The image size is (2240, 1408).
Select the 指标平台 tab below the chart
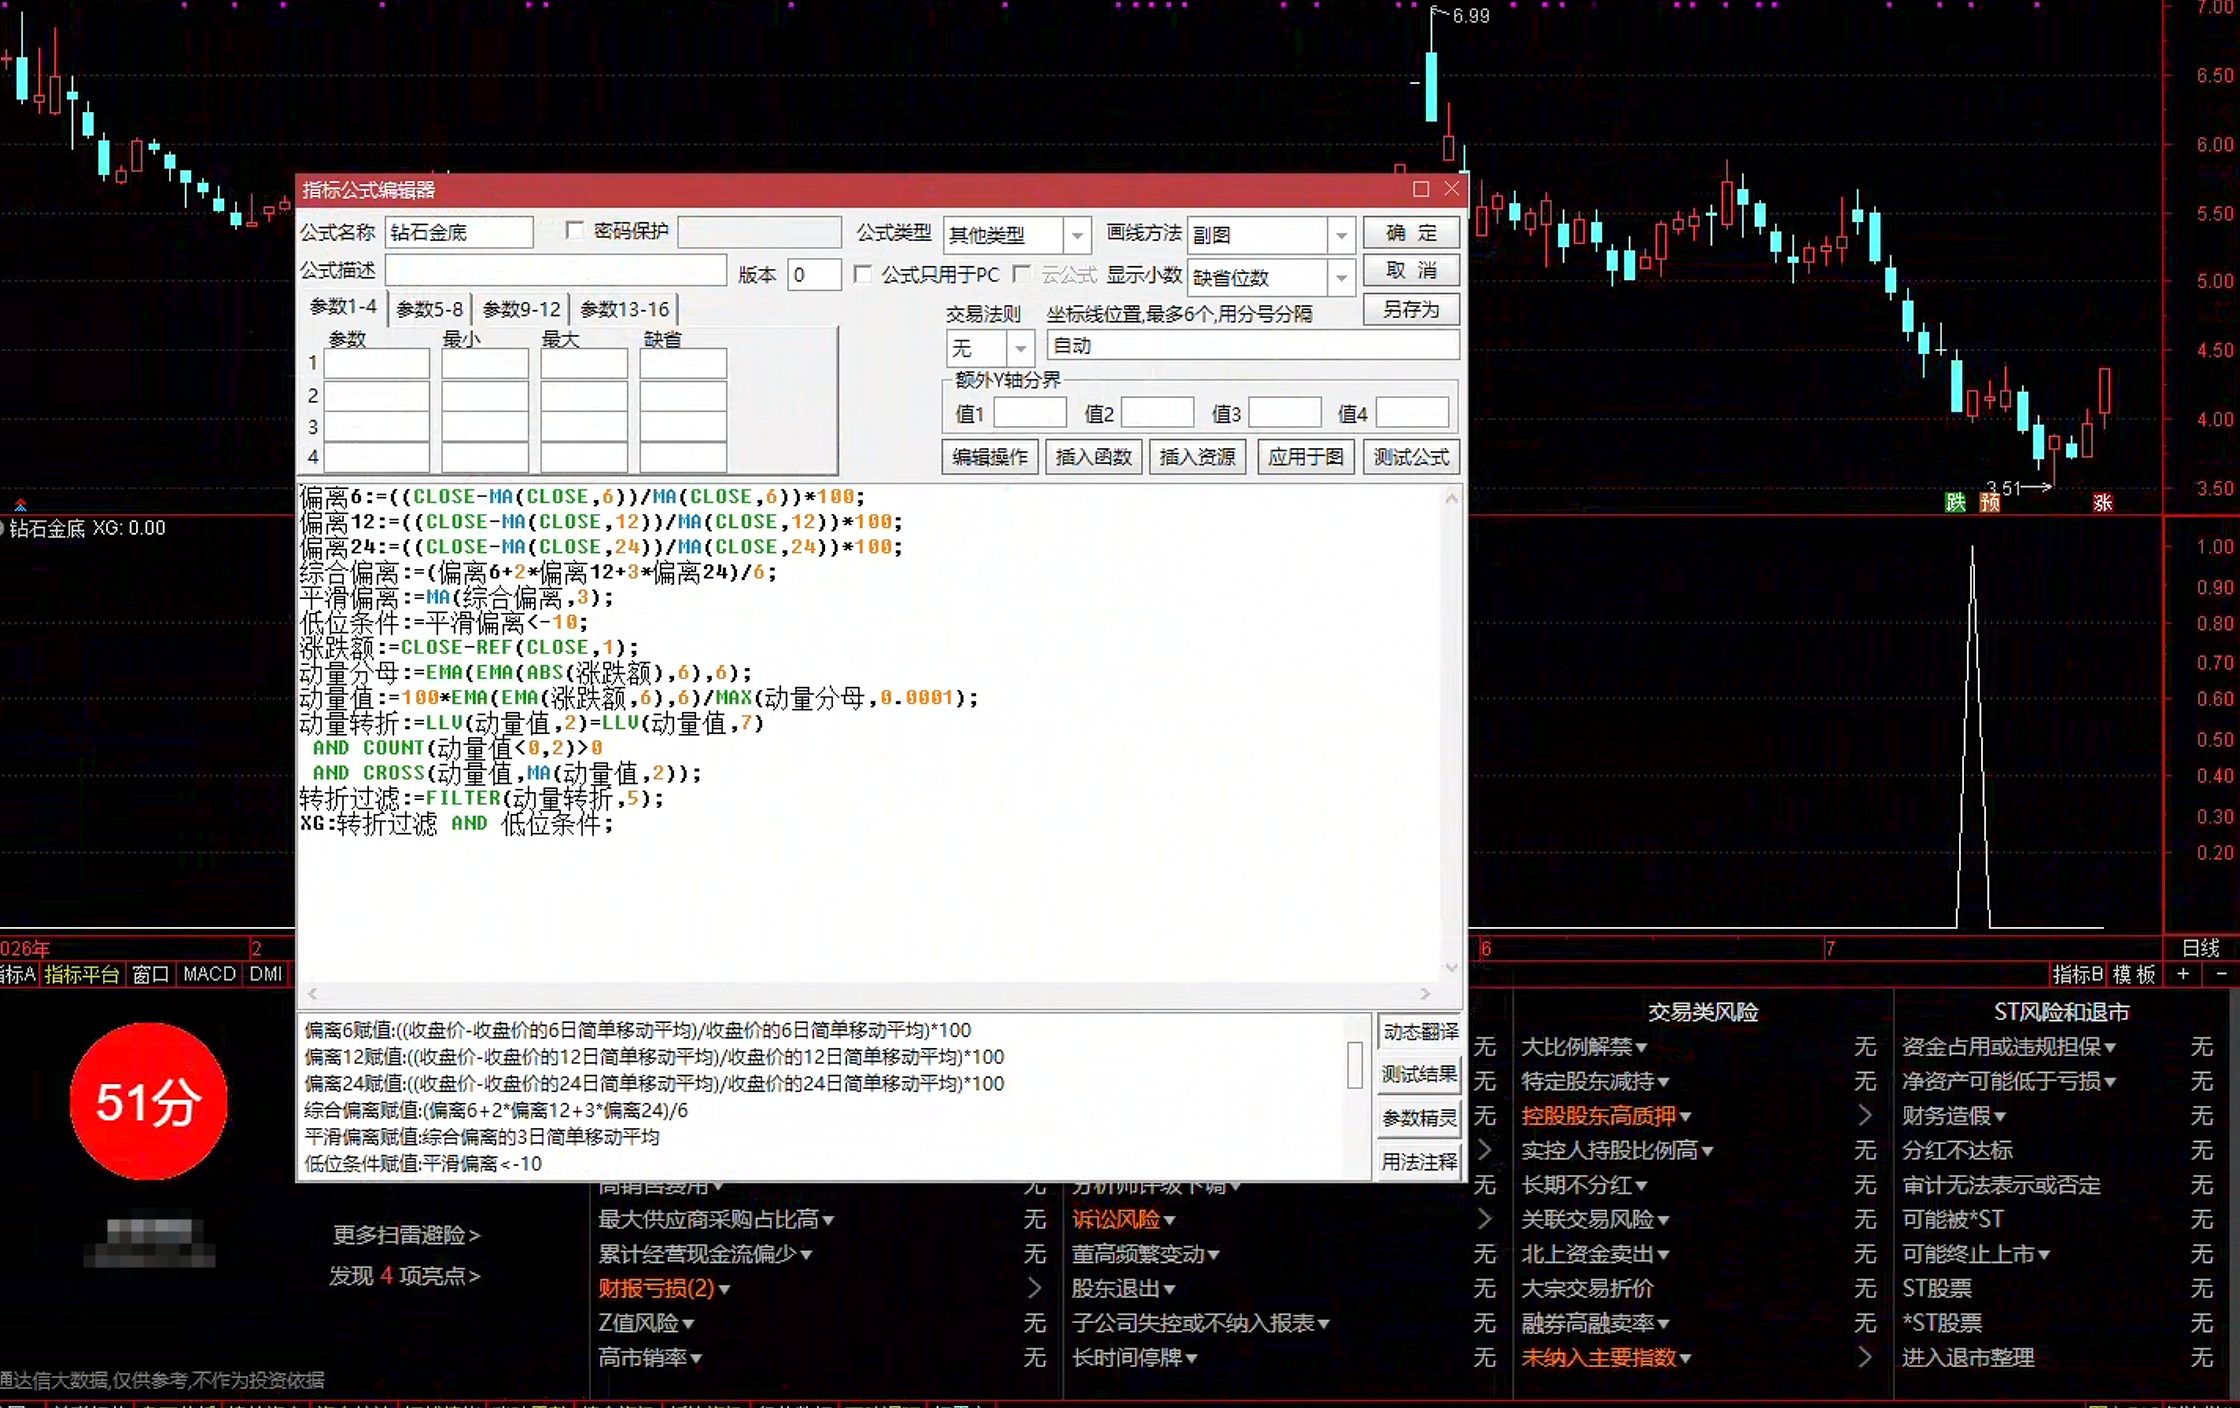(82, 974)
